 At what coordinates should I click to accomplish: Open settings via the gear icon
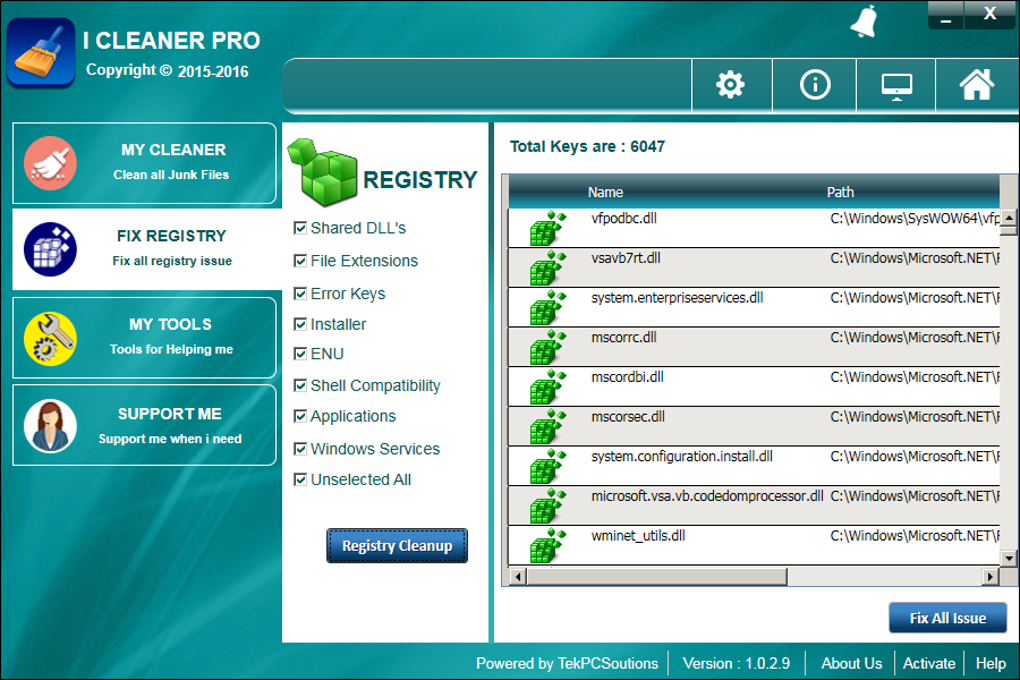731,85
